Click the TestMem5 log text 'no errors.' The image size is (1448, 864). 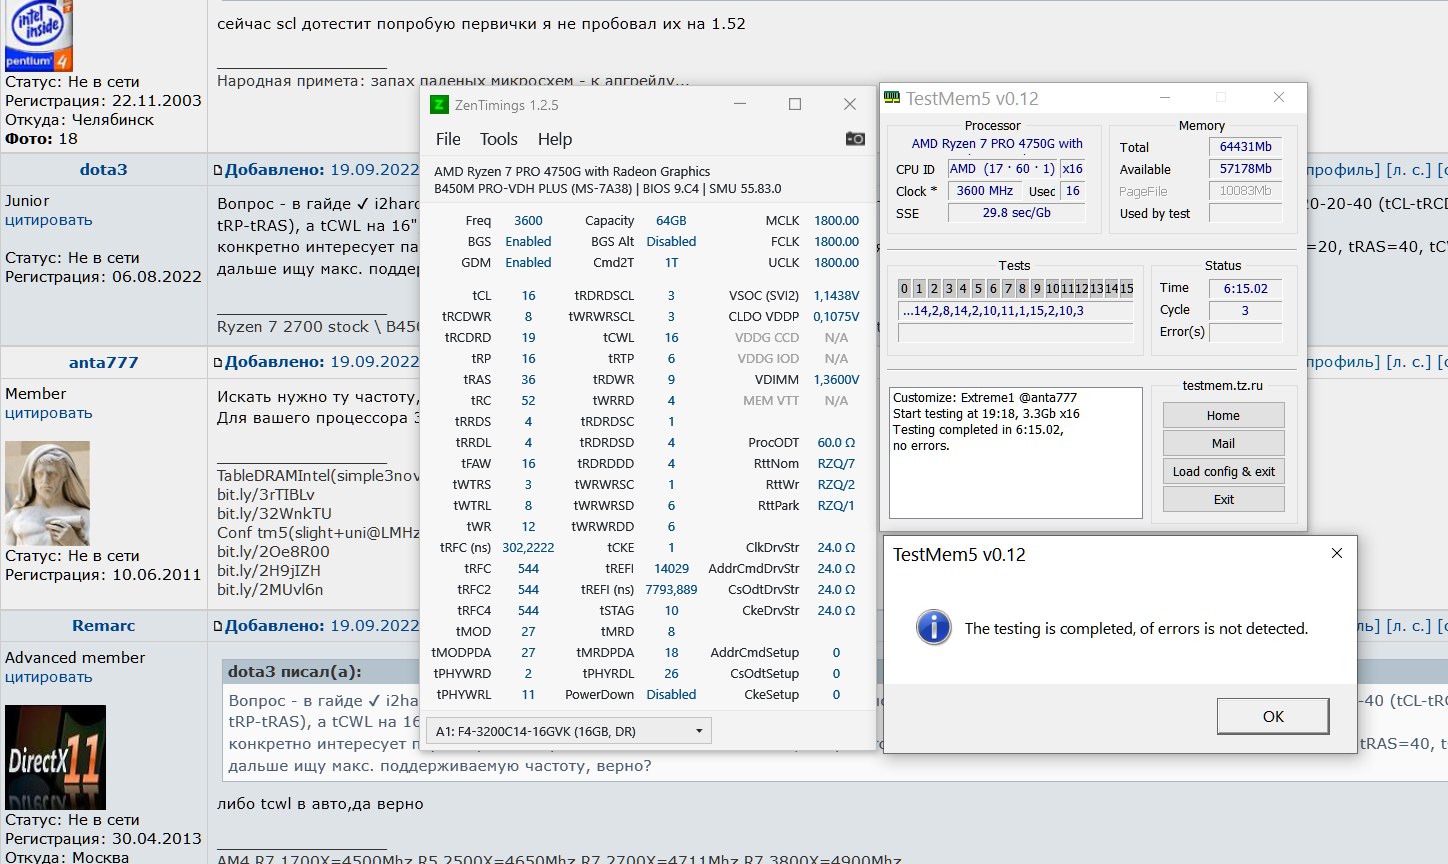coord(921,446)
